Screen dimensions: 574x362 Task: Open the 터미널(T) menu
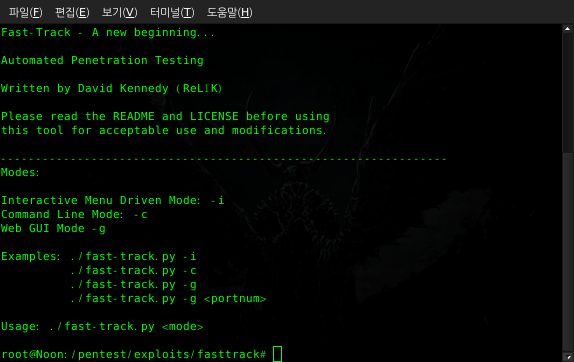[172, 12]
